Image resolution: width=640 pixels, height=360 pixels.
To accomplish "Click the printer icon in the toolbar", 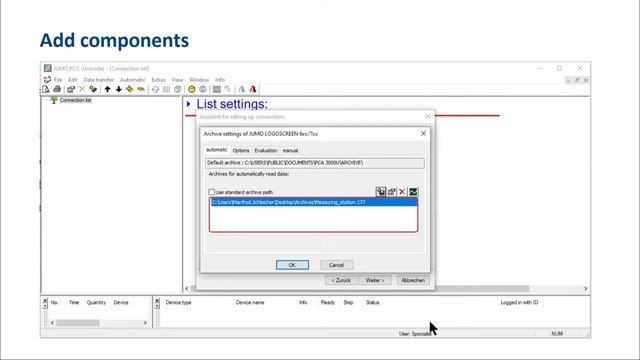I will click(x=57, y=89).
